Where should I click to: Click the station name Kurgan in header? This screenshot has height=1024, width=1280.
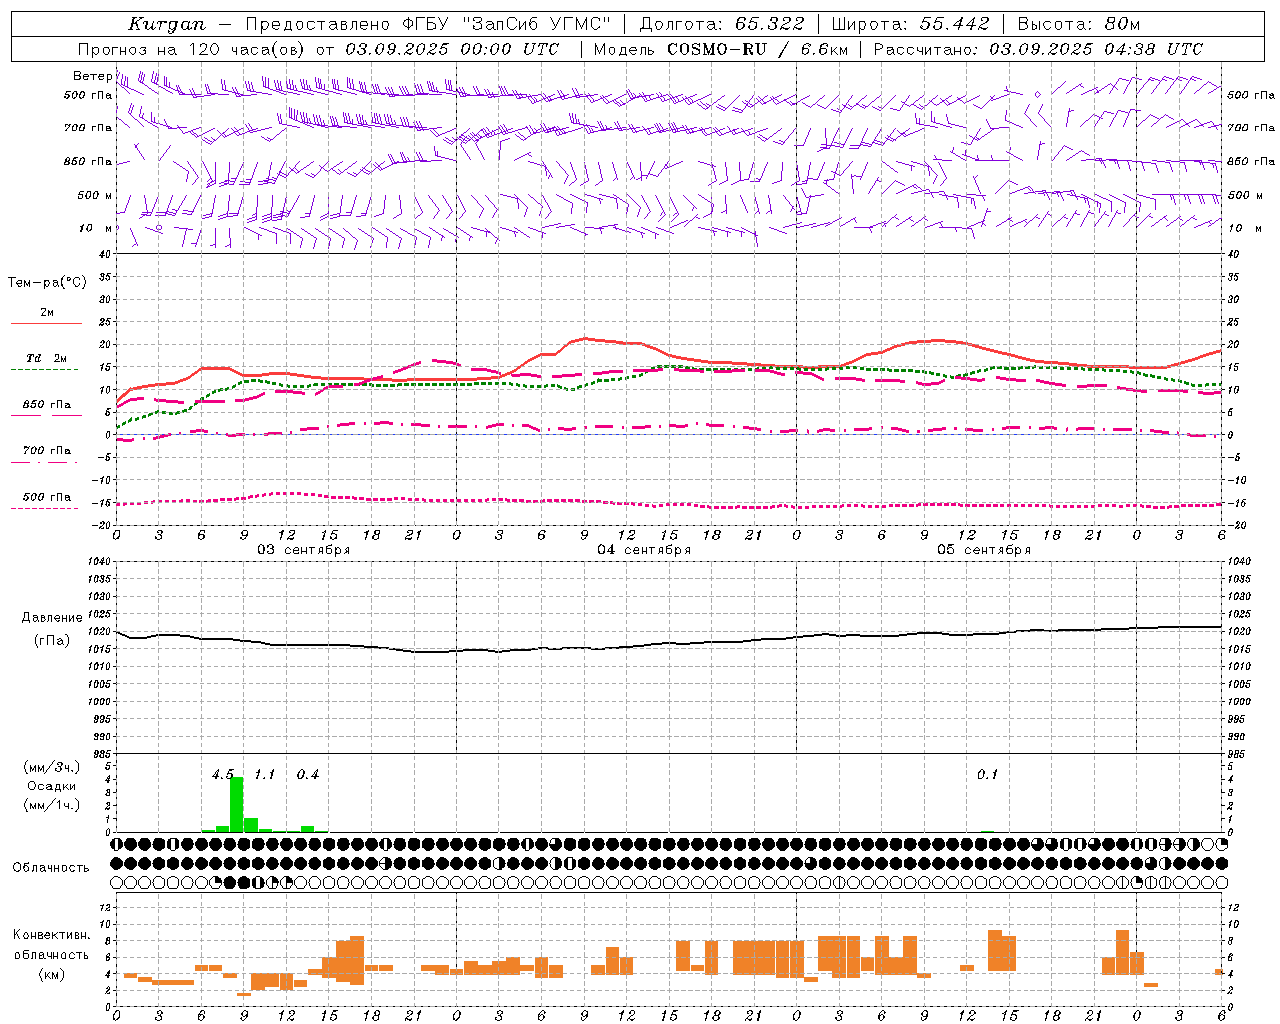pos(166,24)
